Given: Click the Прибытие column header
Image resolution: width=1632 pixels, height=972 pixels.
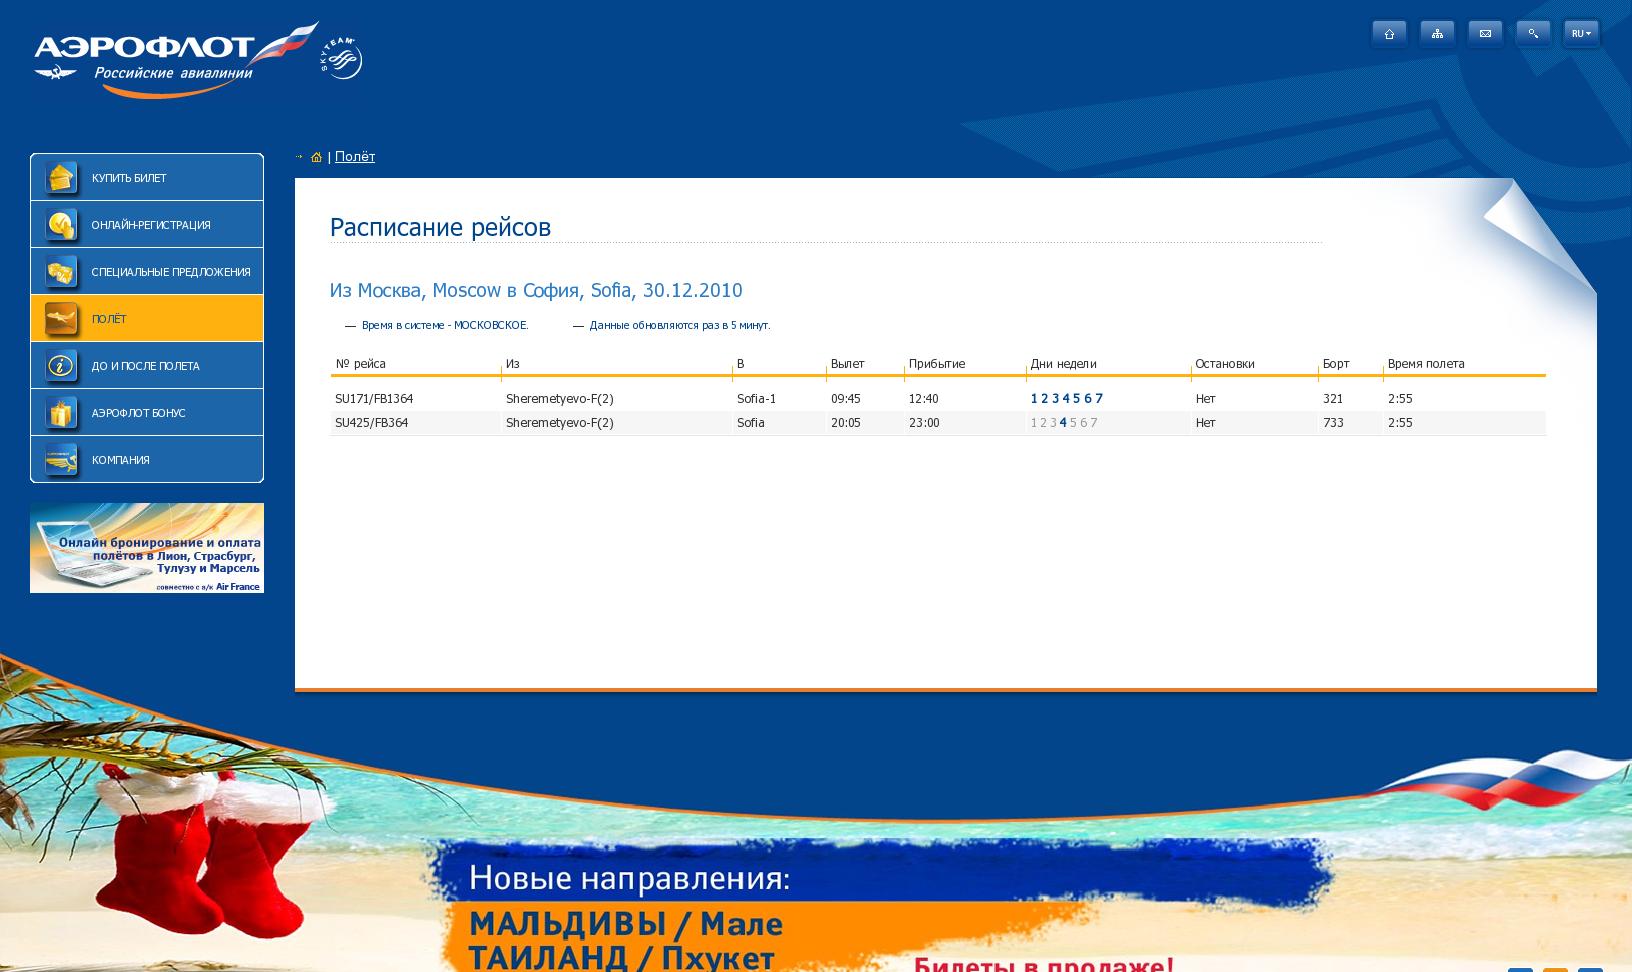Looking at the screenshot, I should pyautogui.click(x=936, y=363).
